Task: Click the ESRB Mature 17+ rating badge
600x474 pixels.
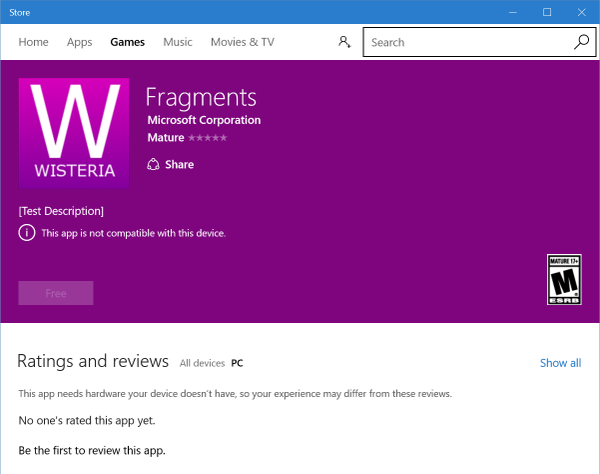Action: 563,279
